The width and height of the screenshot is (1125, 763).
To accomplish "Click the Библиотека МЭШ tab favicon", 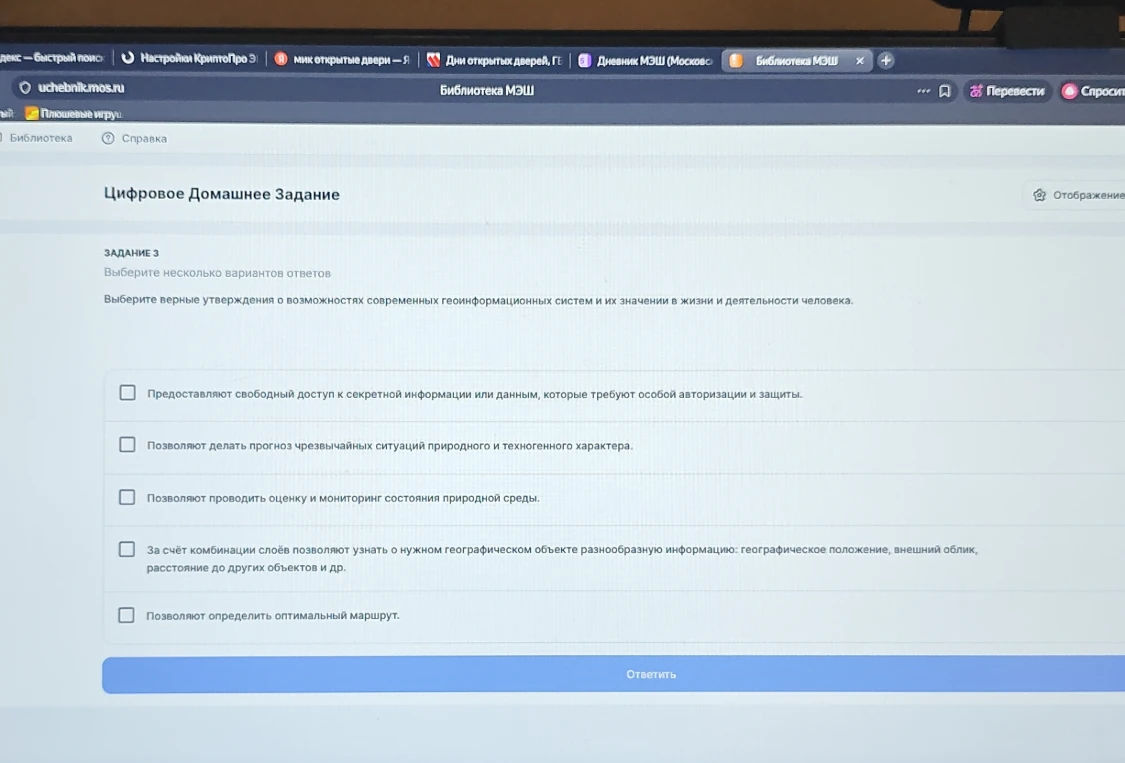I will tap(736, 61).
